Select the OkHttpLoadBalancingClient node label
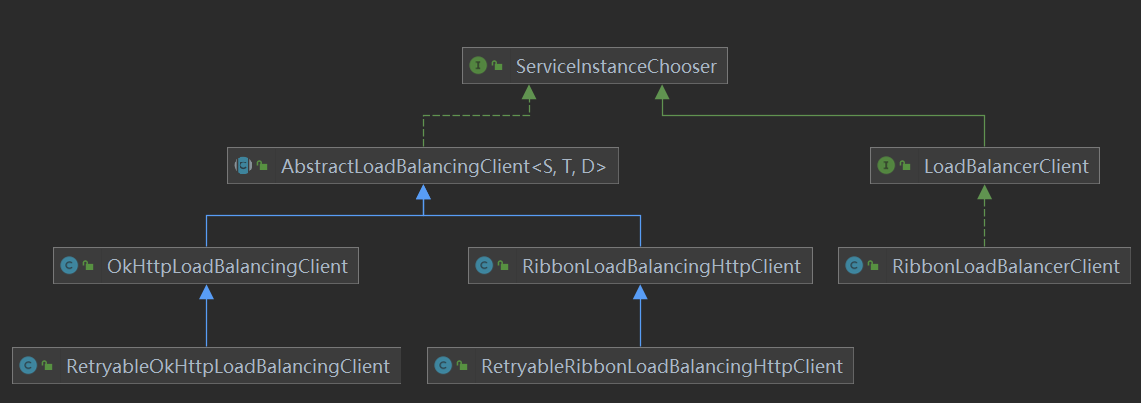 [228, 267]
